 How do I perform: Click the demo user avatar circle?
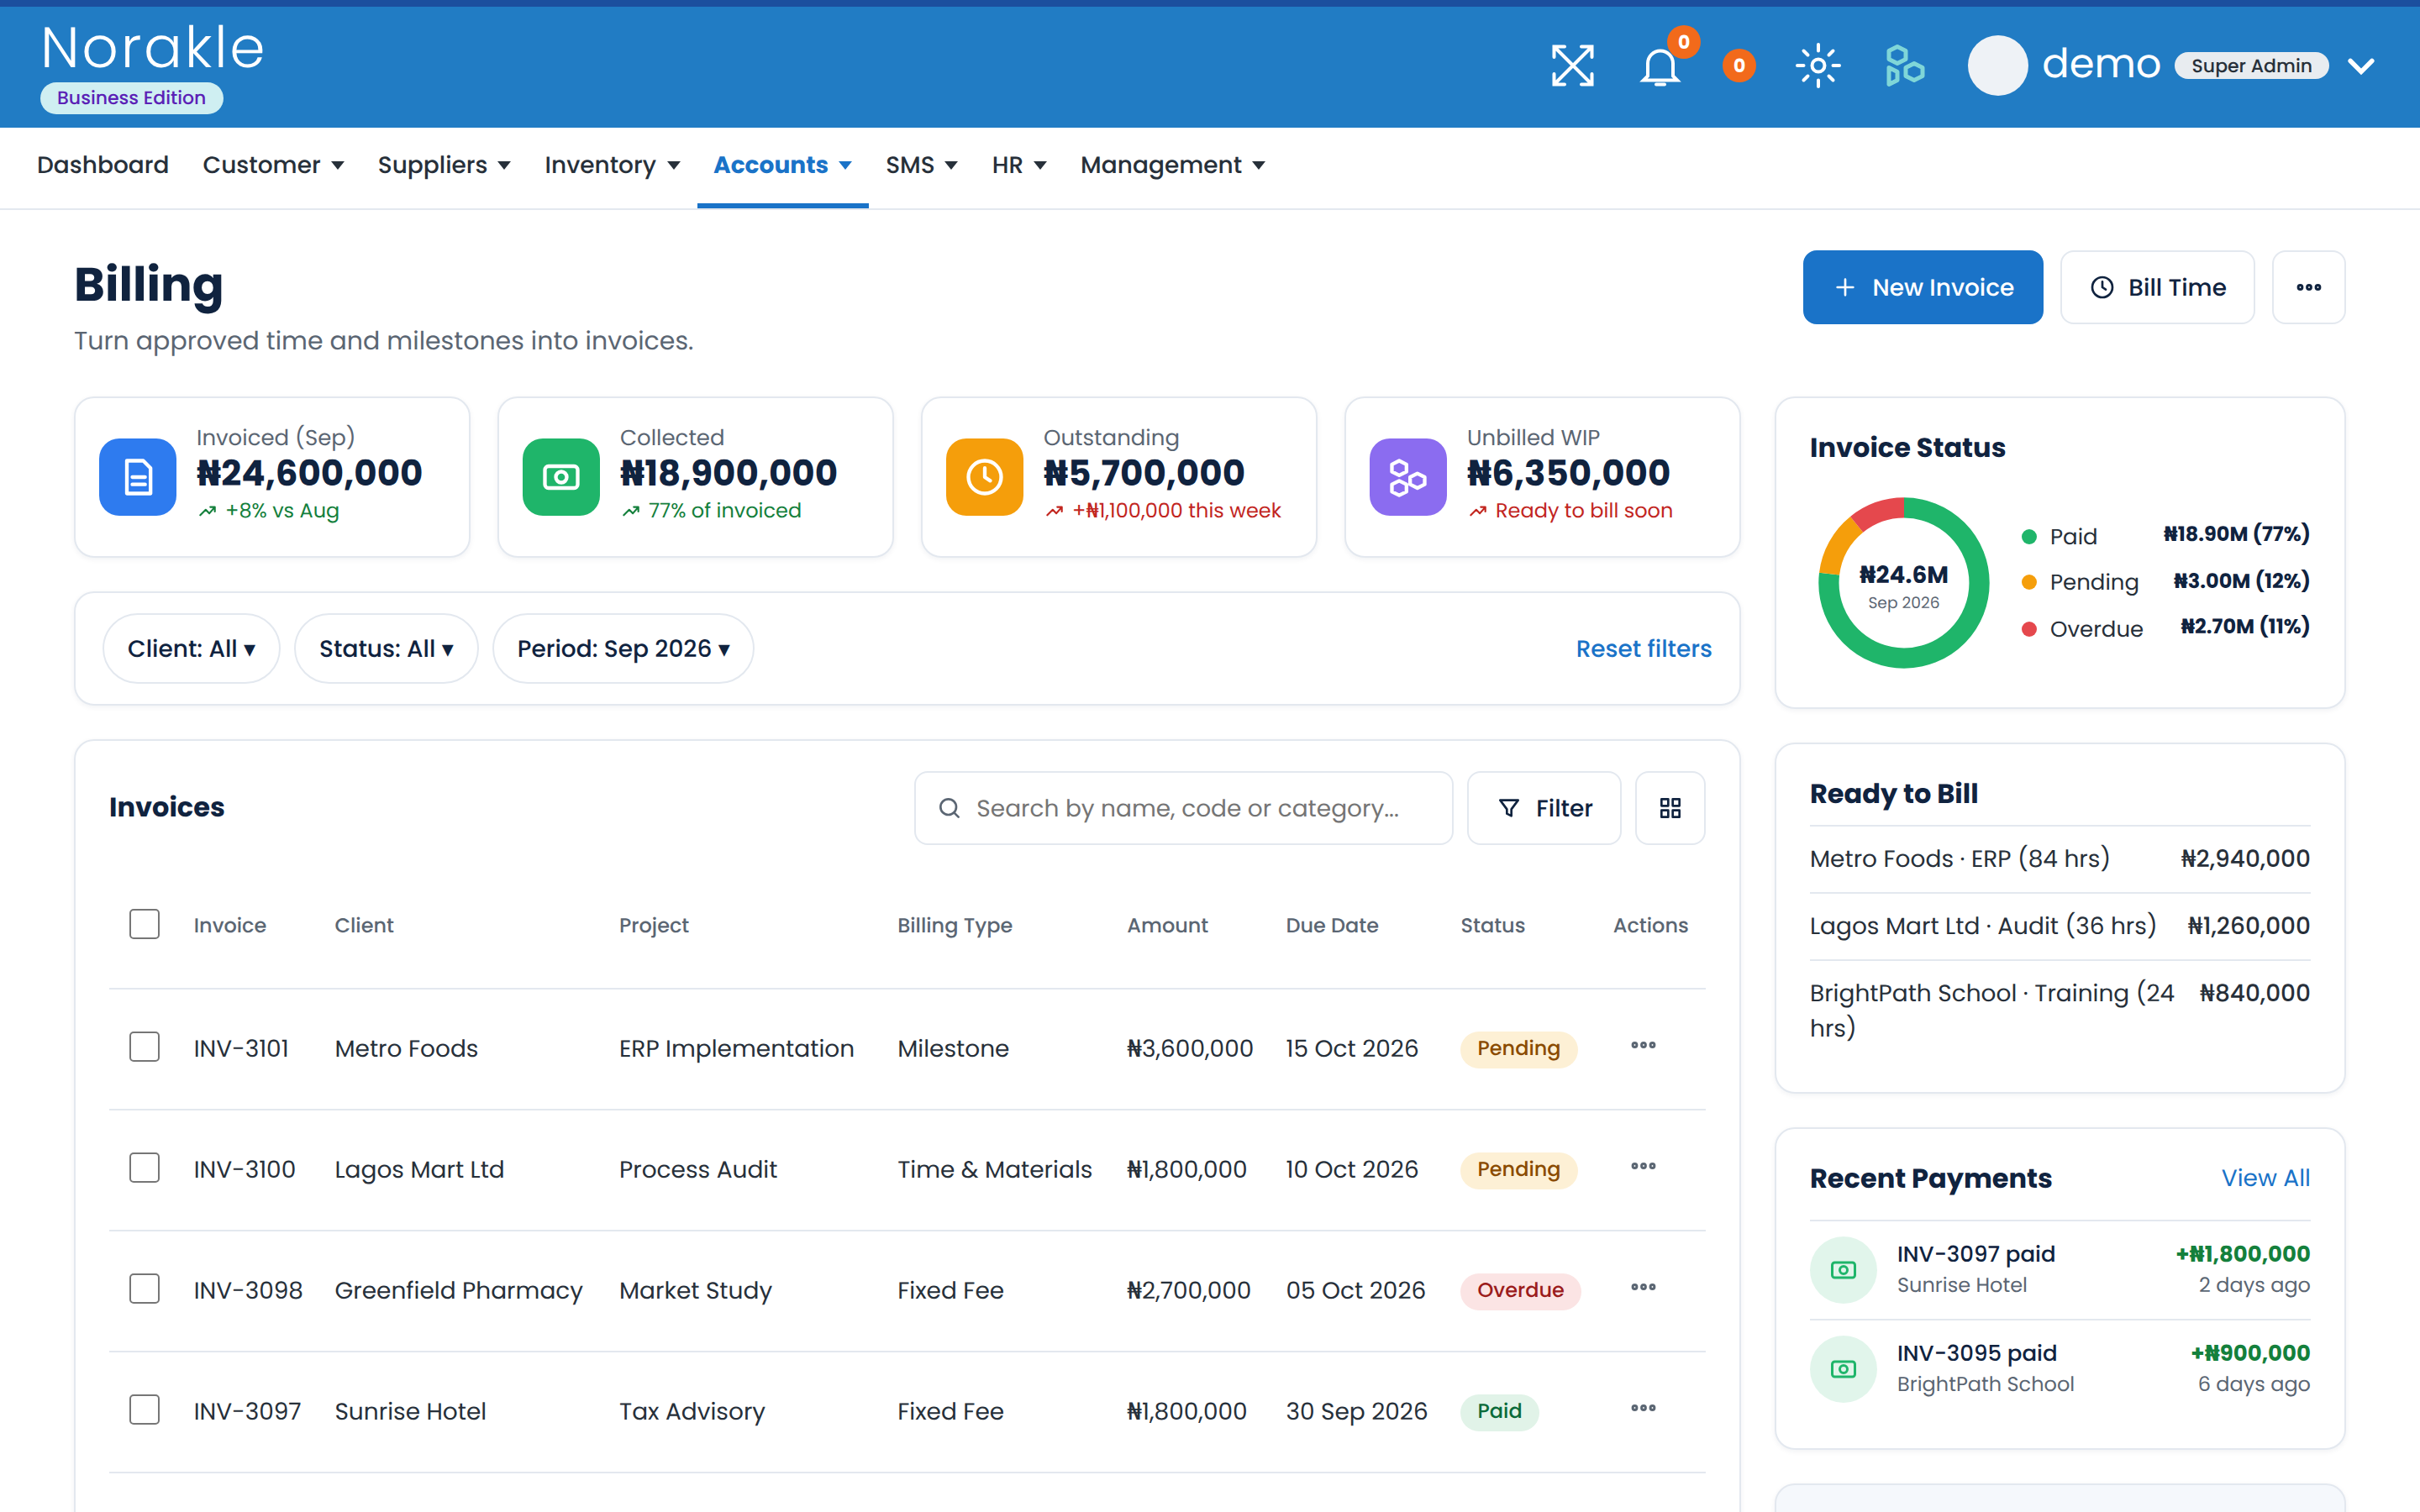[x=1997, y=66]
